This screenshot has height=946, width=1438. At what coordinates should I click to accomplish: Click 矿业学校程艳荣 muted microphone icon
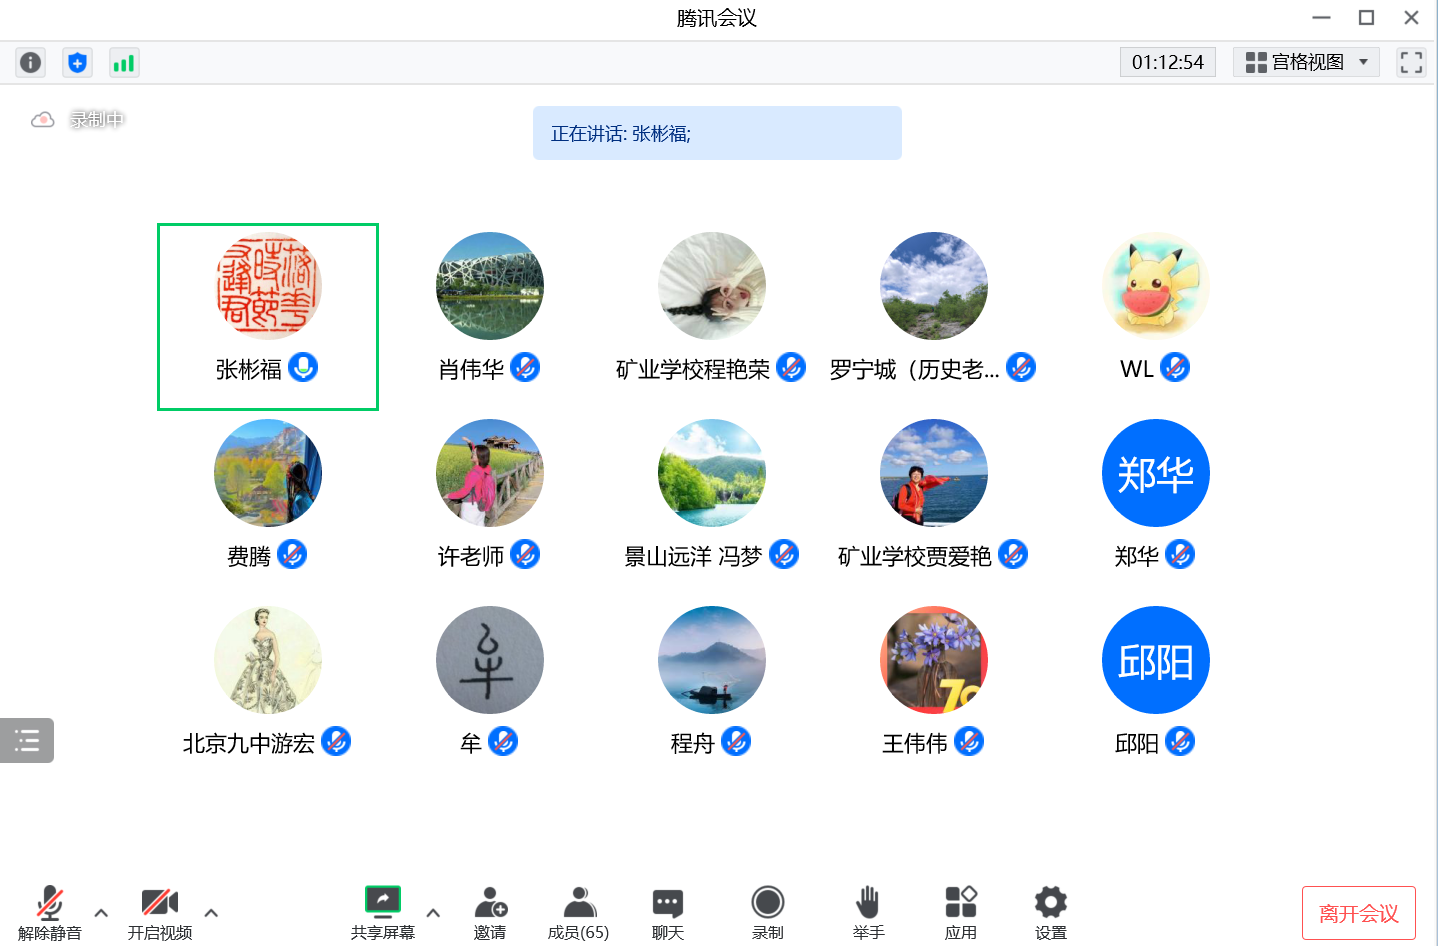tap(791, 368)
